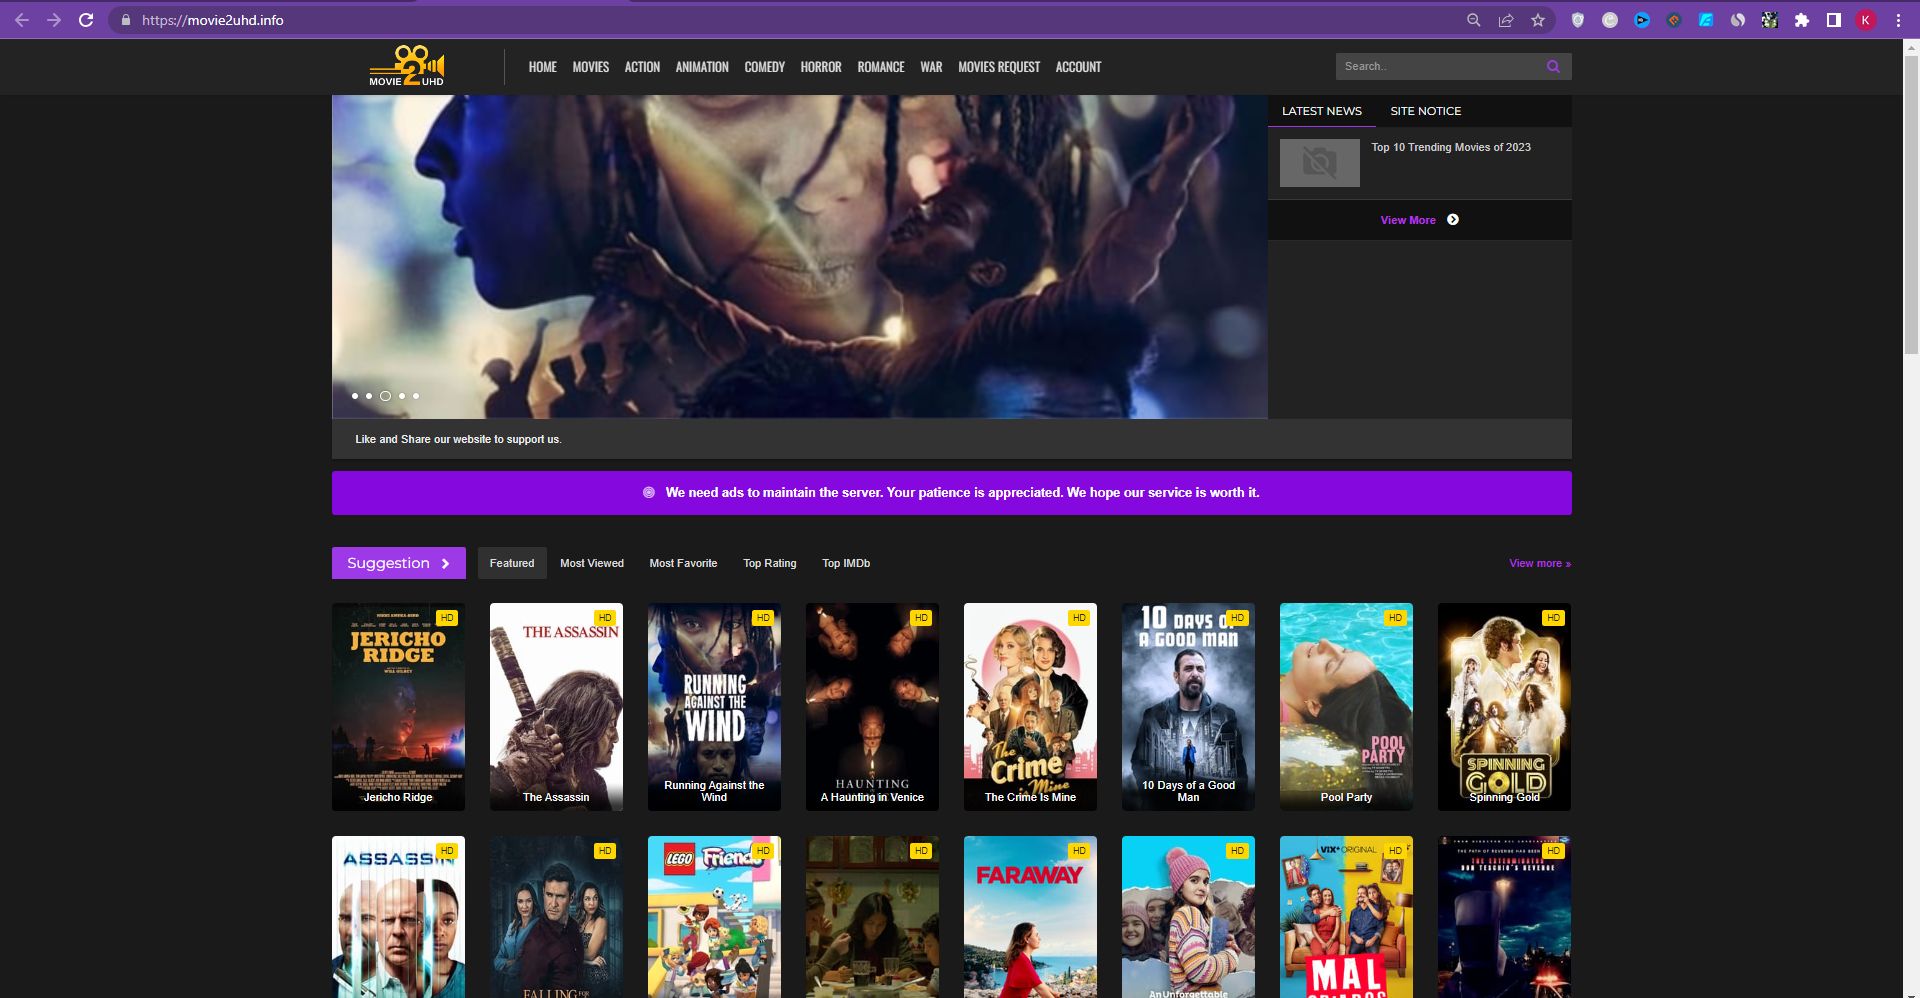
Task: Select the Top IMDb tab
Action: click(x=846, y=563)
